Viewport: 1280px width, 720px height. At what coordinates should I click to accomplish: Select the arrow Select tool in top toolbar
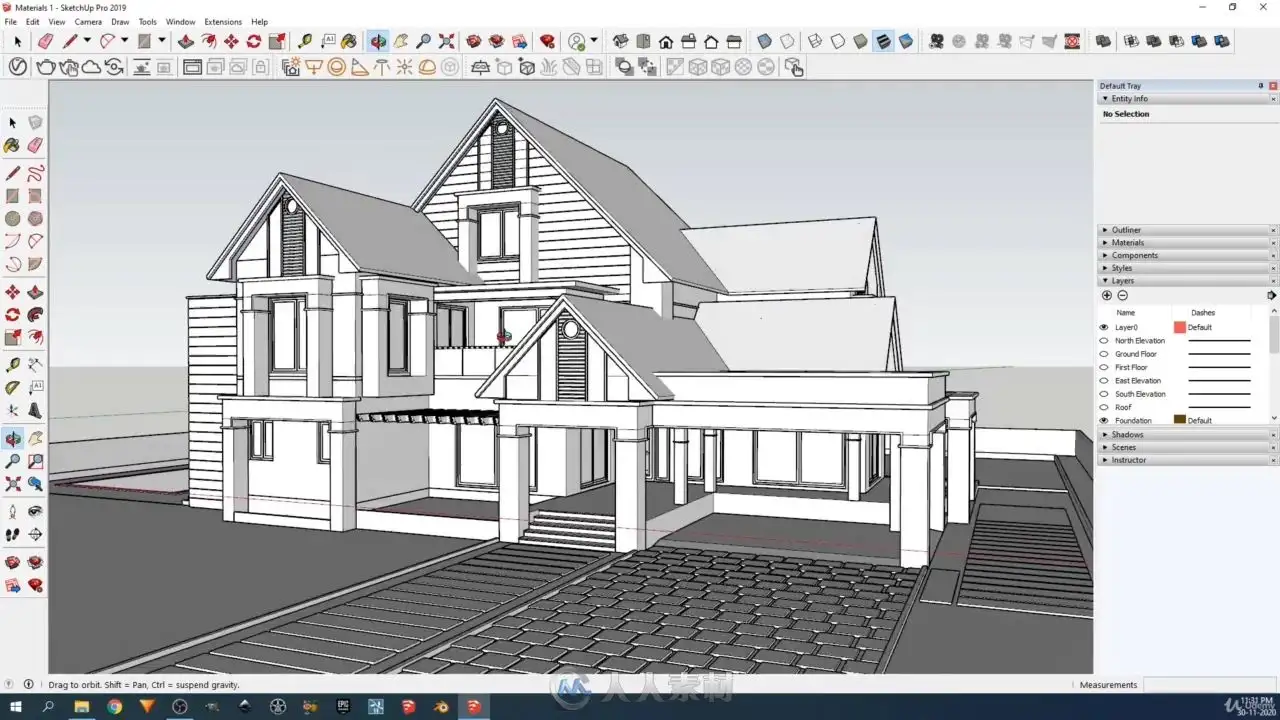pyautogui.click(x=17, y=41)
